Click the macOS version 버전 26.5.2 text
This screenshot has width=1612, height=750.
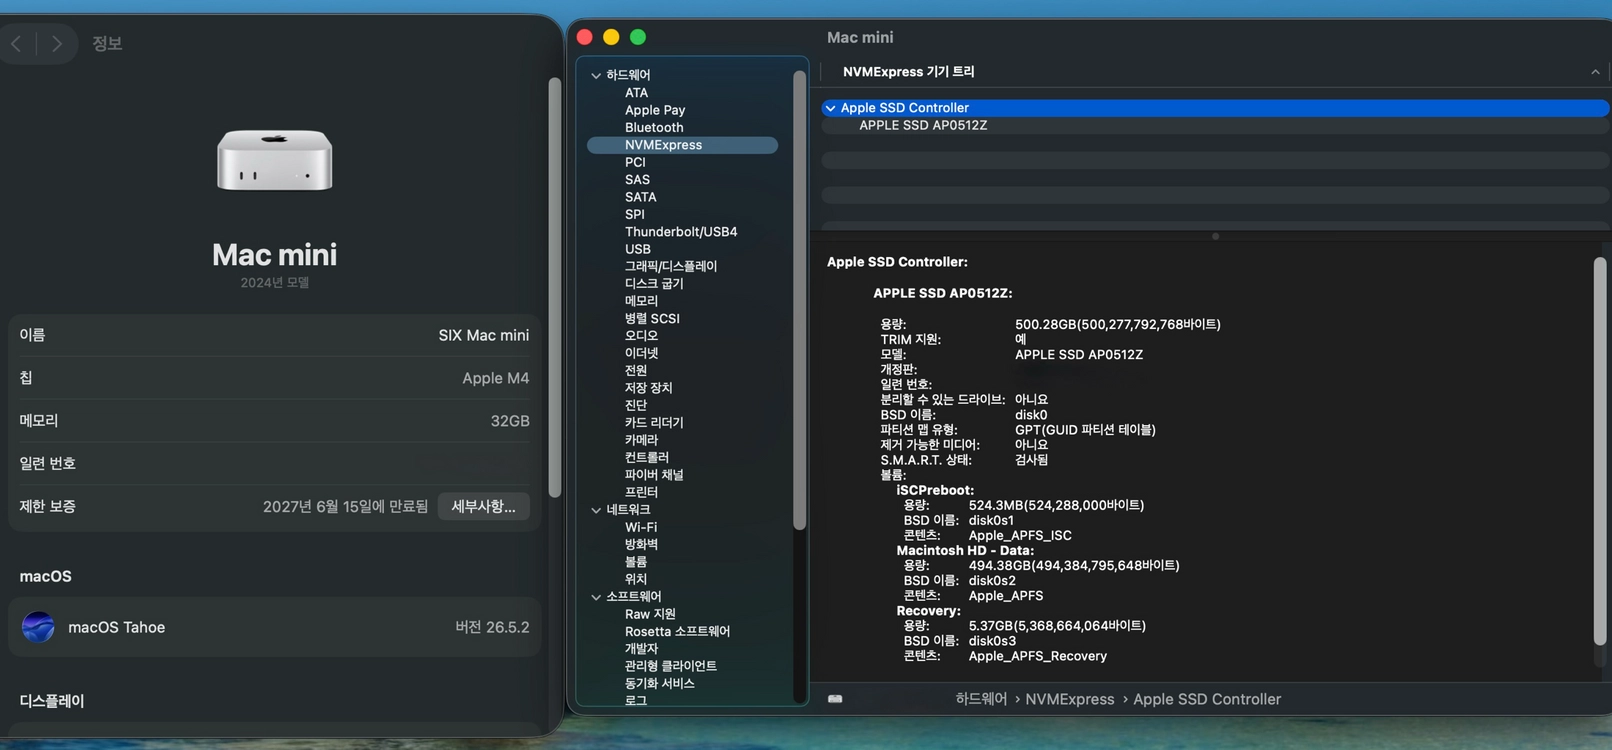[492, 627]
